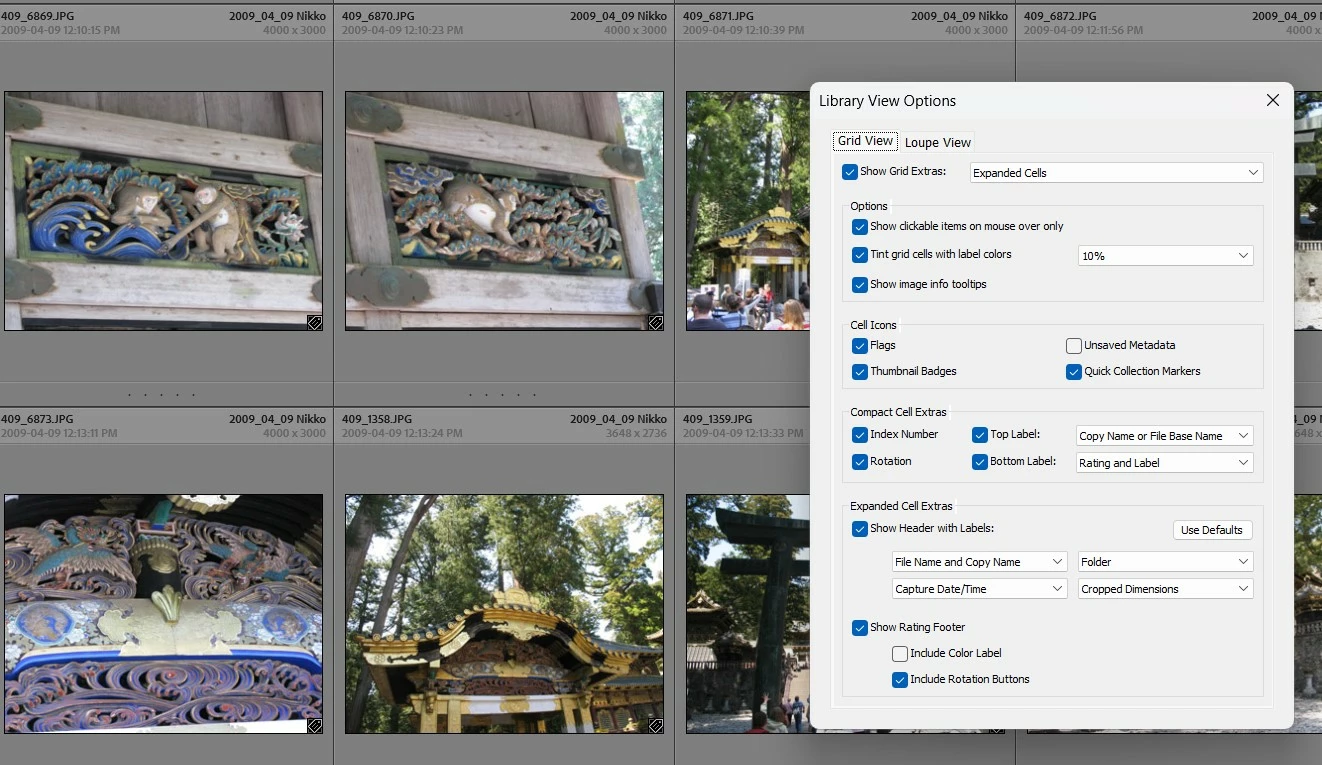Screen dimensions: 1322x765
Task: Toggle Thumbnail Badges checkbox
Action: 860,372
